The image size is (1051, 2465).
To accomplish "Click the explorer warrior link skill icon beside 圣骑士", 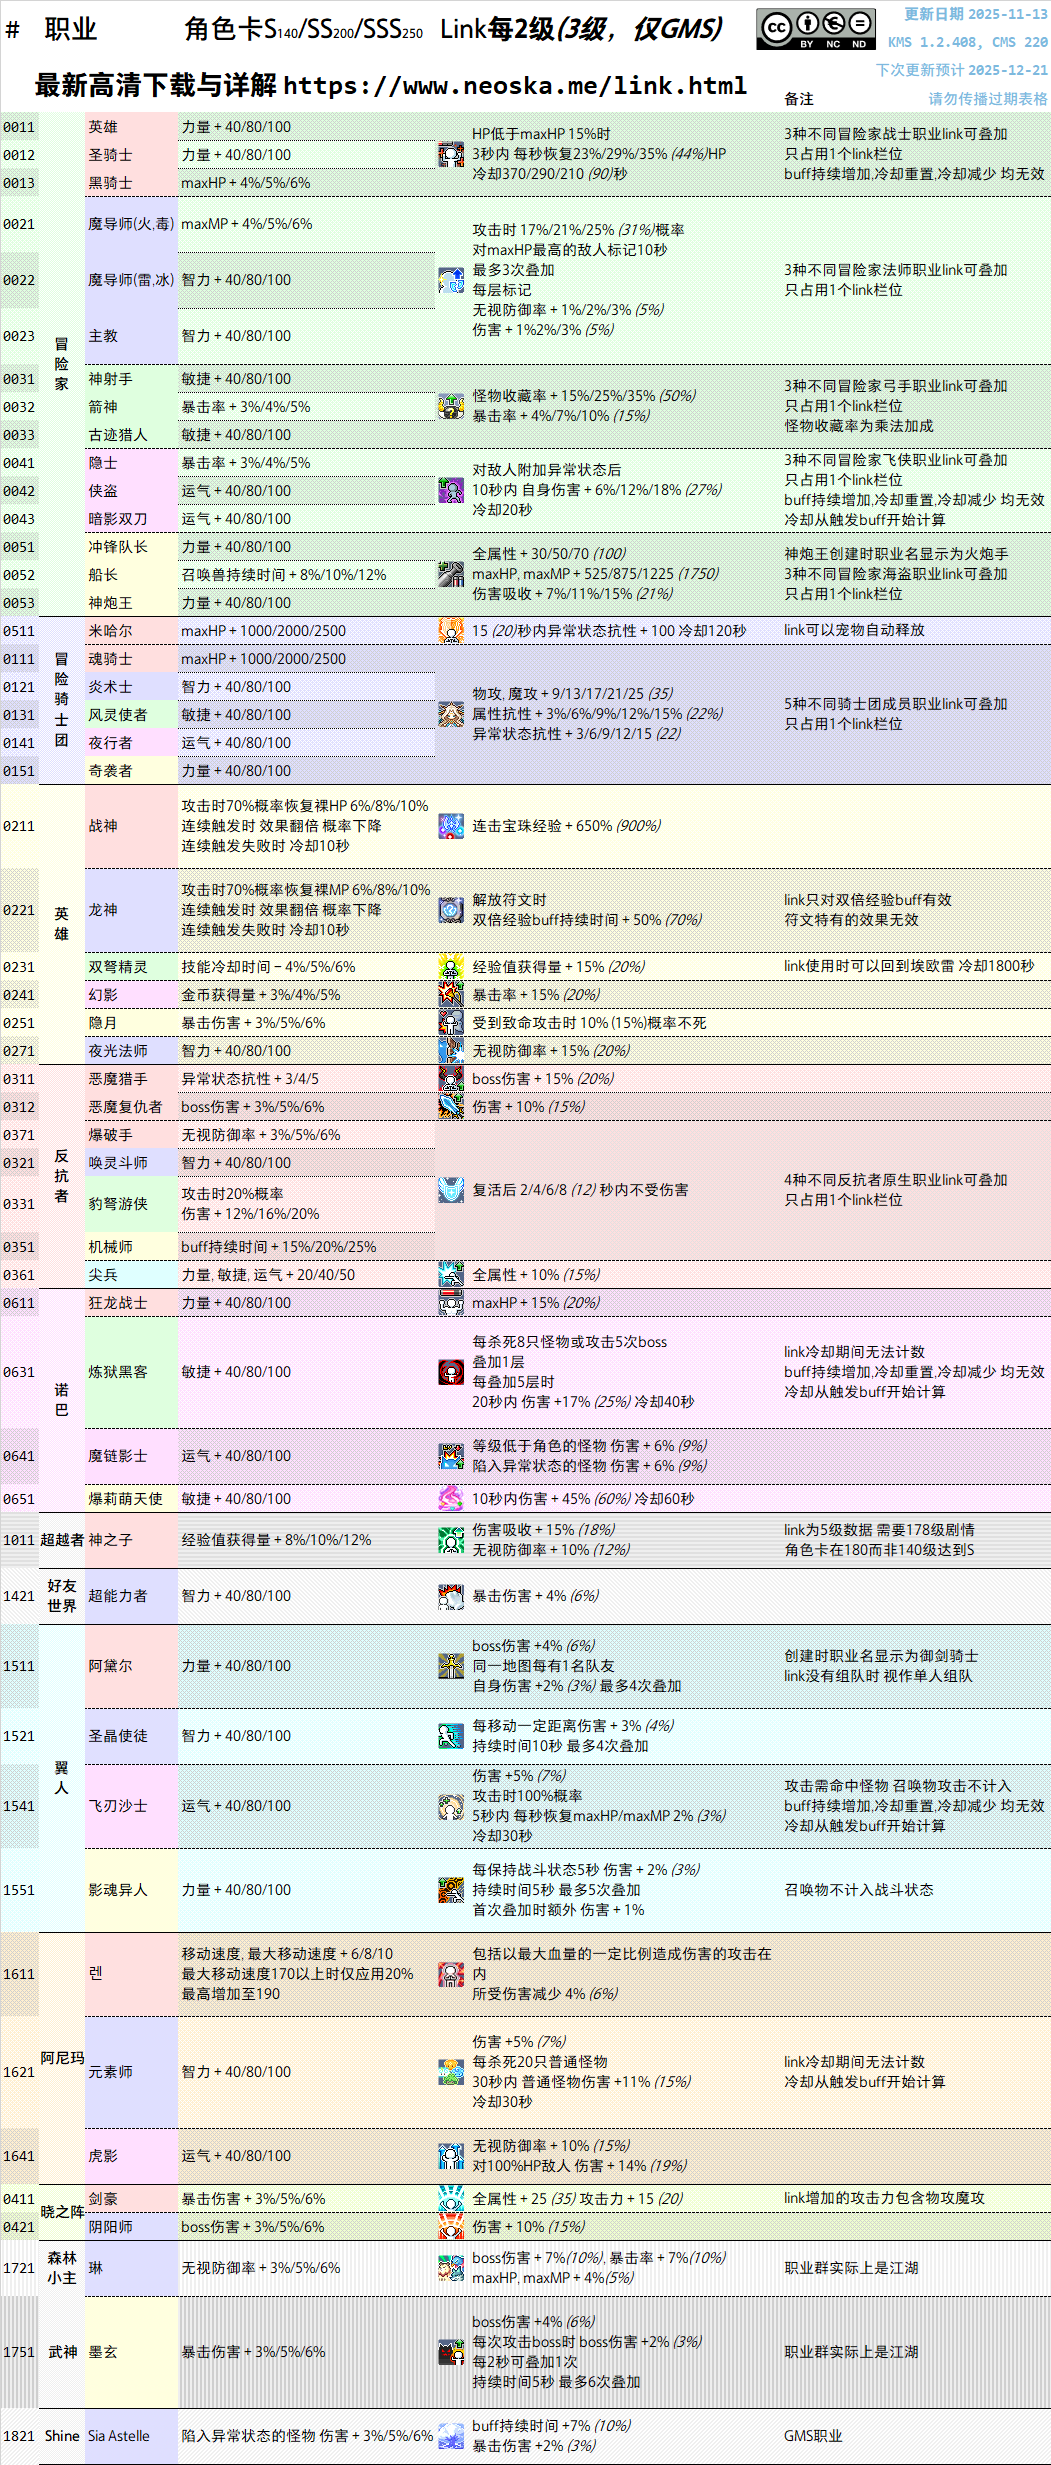I will click(x=451, y=155).
